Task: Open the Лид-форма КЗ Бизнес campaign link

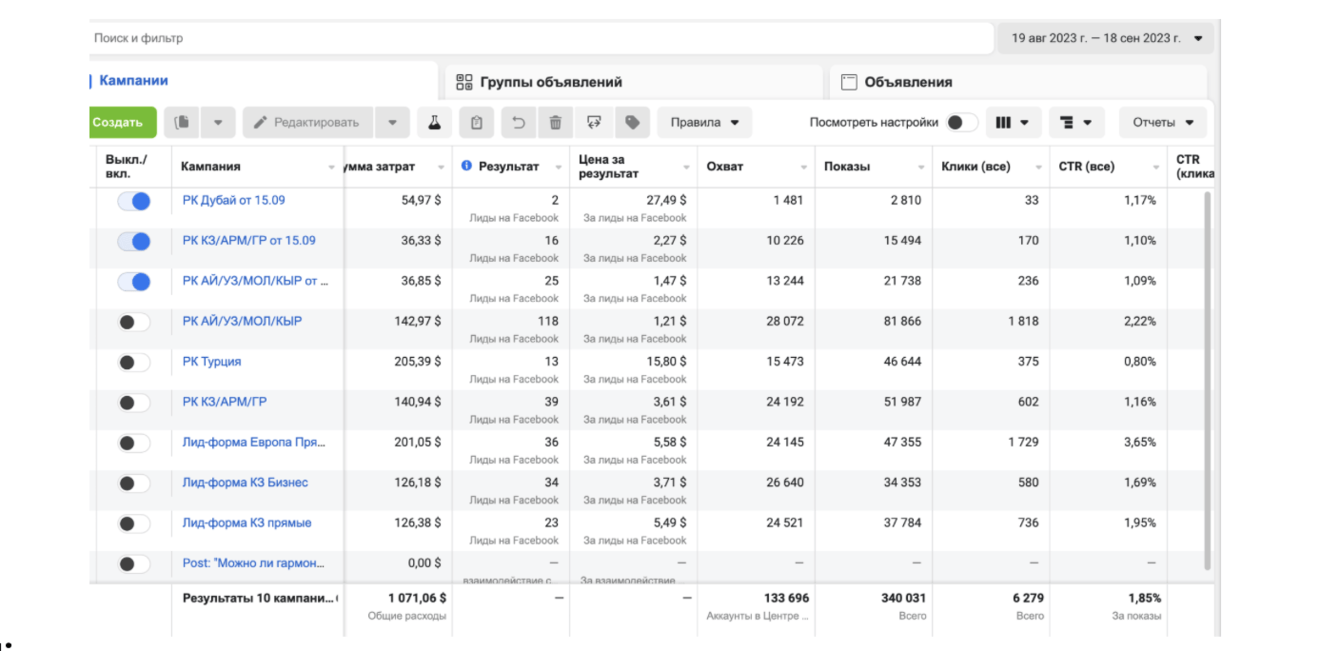Action: 245,482
